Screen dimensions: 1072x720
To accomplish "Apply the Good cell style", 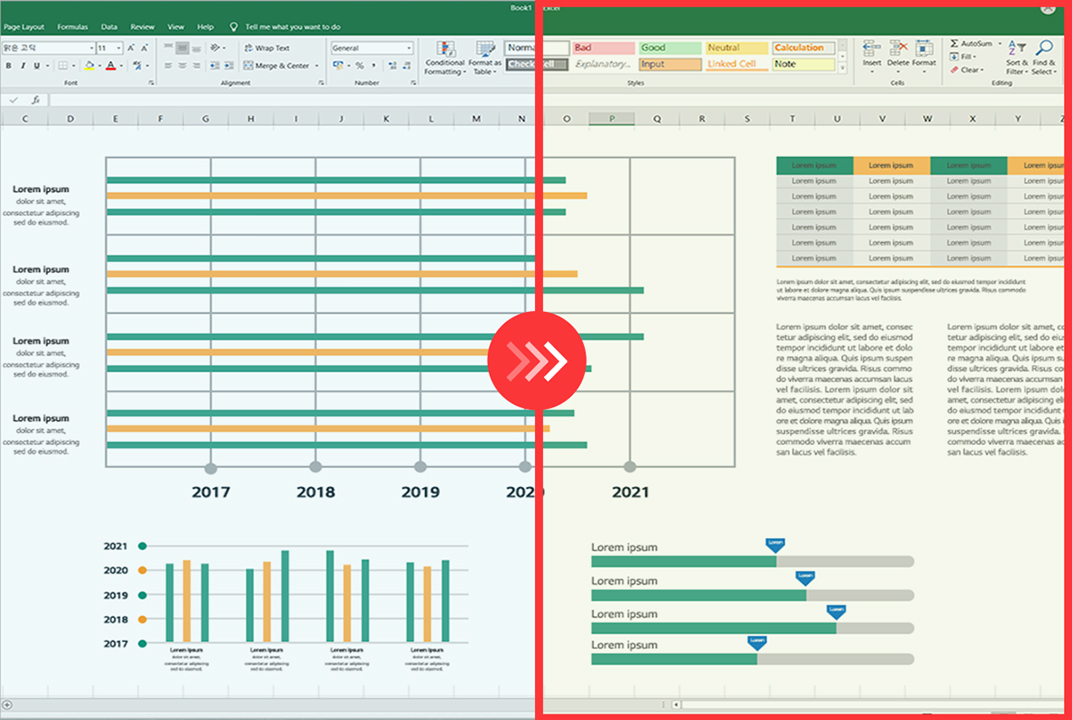I will (668, 47).
